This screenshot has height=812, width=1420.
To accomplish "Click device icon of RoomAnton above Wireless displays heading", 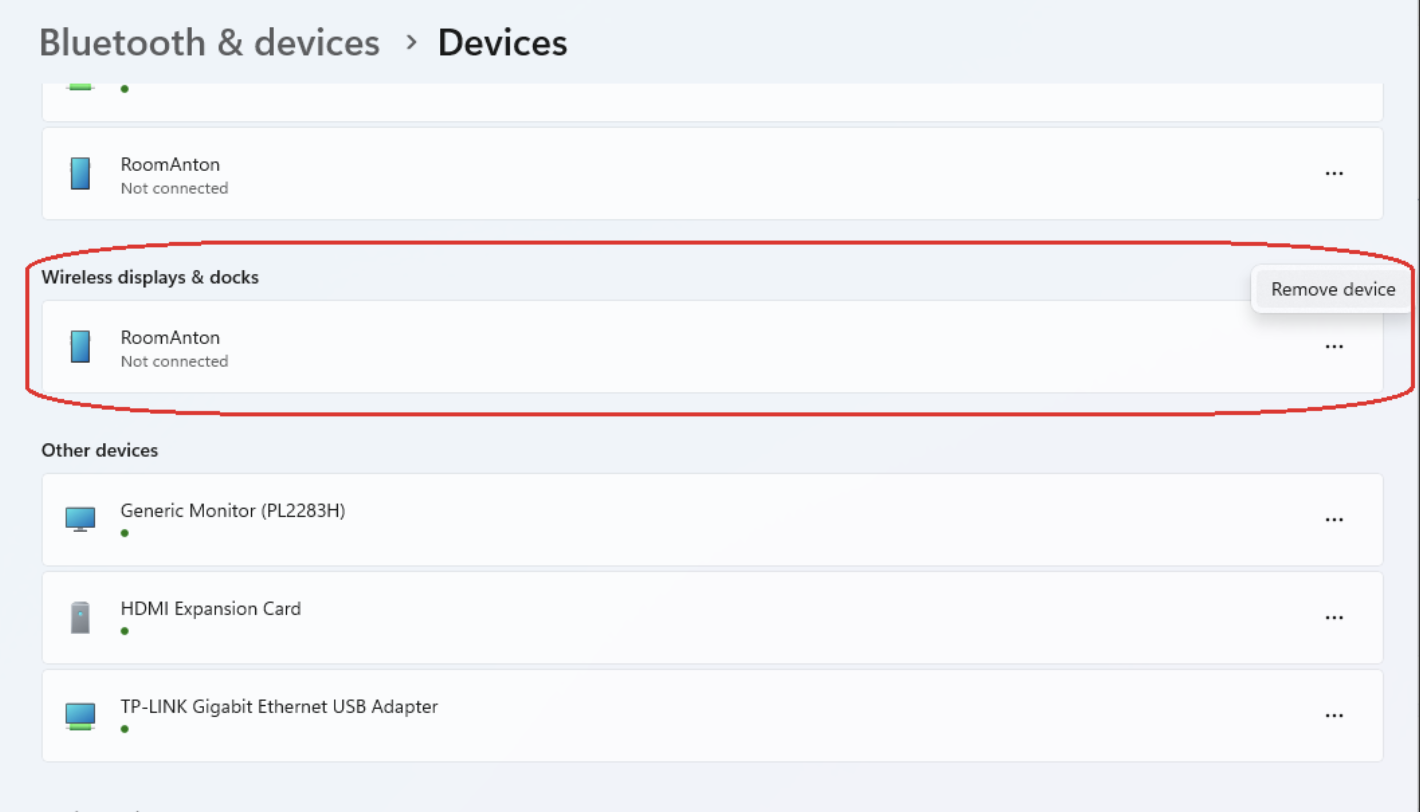I will click(80, 173).
